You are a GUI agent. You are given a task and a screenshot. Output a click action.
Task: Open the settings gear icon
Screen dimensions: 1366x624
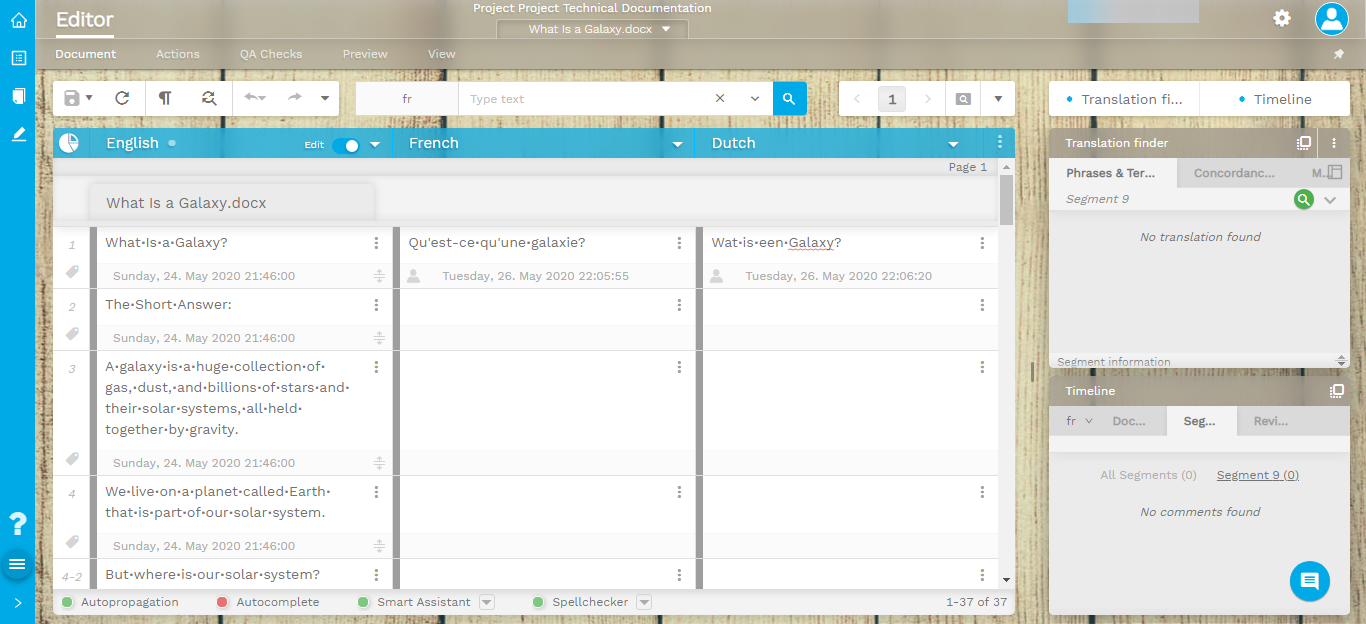[1281, 18]
